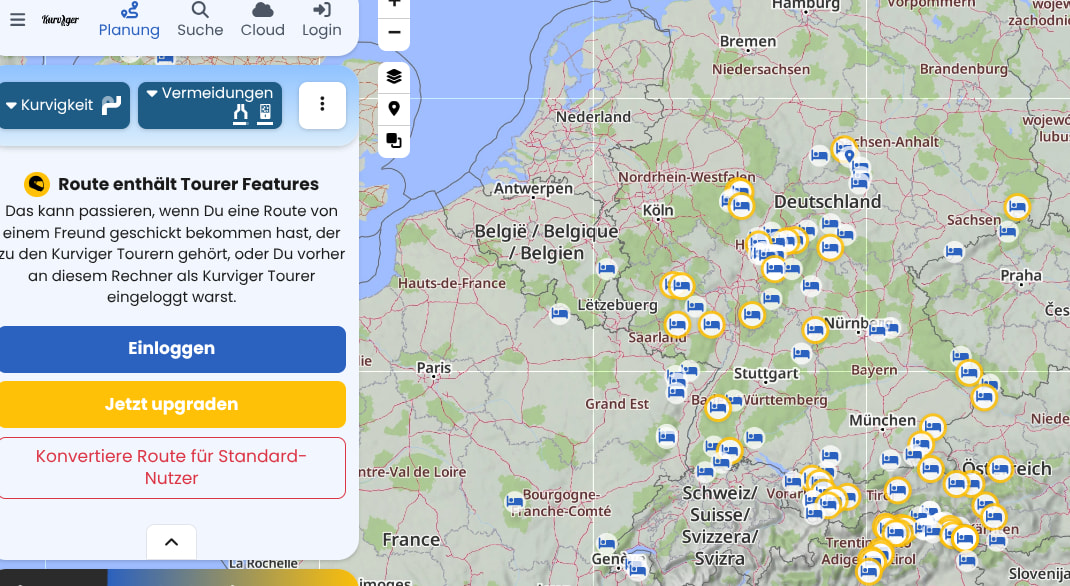The height and width of the screenshot is (586, 1070).
Task: Open the hamburger main menu
Action: pyautogui.click(x=17, y=20)
